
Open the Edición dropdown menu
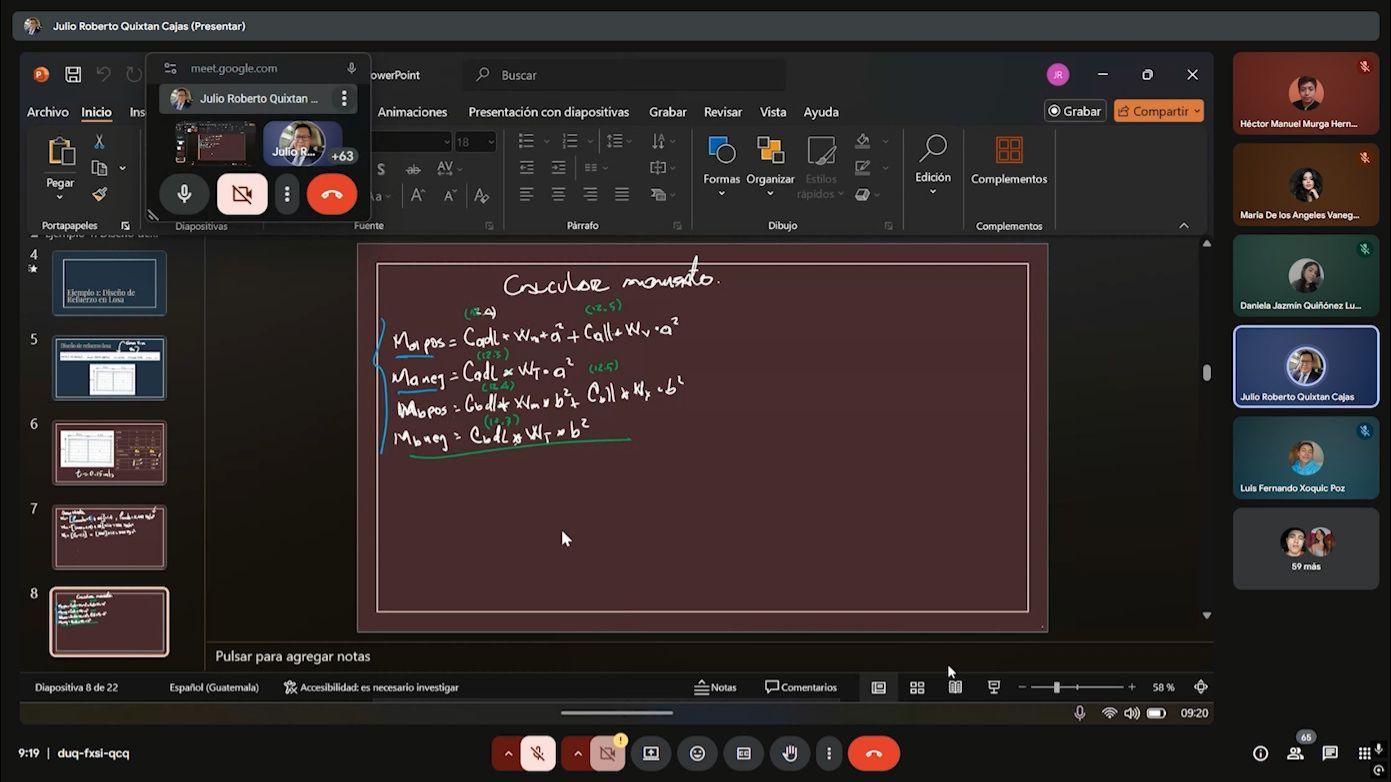pyautogui.click(x=933, y=162)
